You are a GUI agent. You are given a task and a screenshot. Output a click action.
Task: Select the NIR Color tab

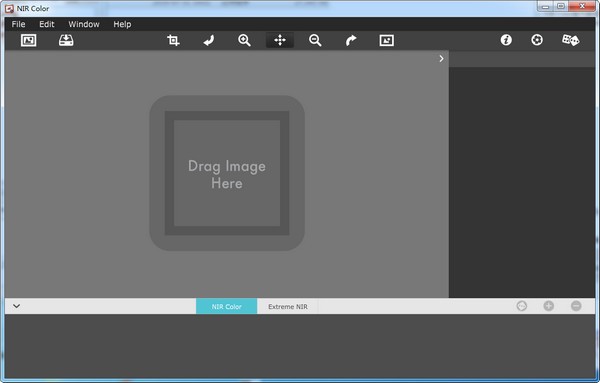tap(227, 306)
